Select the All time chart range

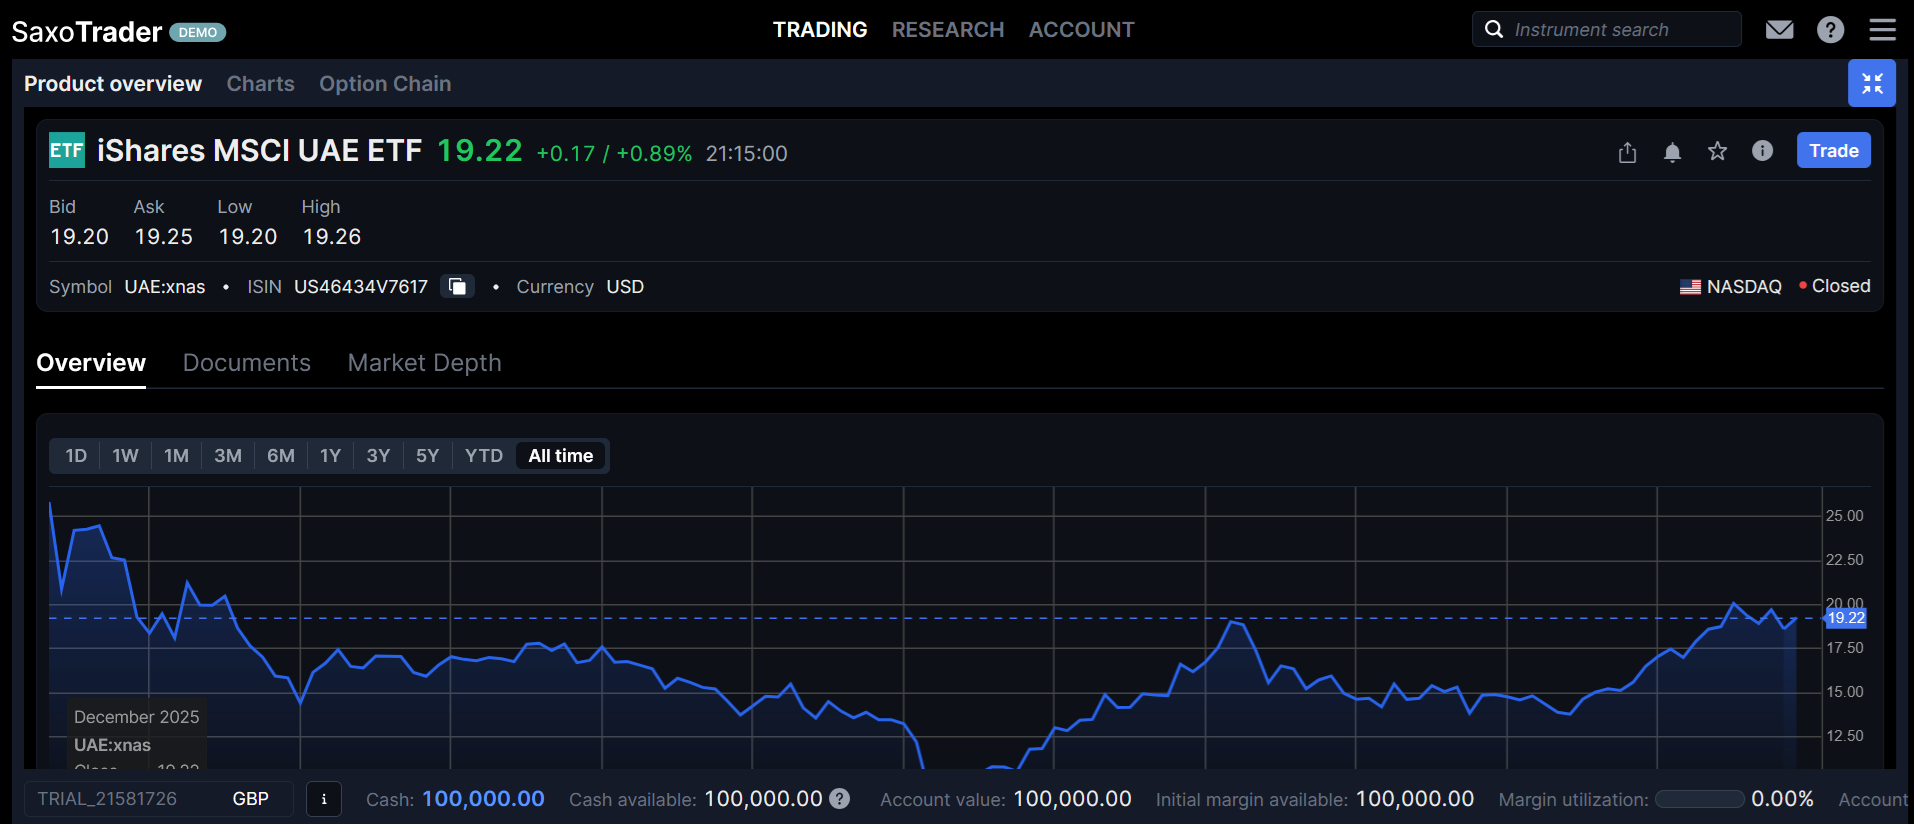[561, 456]
